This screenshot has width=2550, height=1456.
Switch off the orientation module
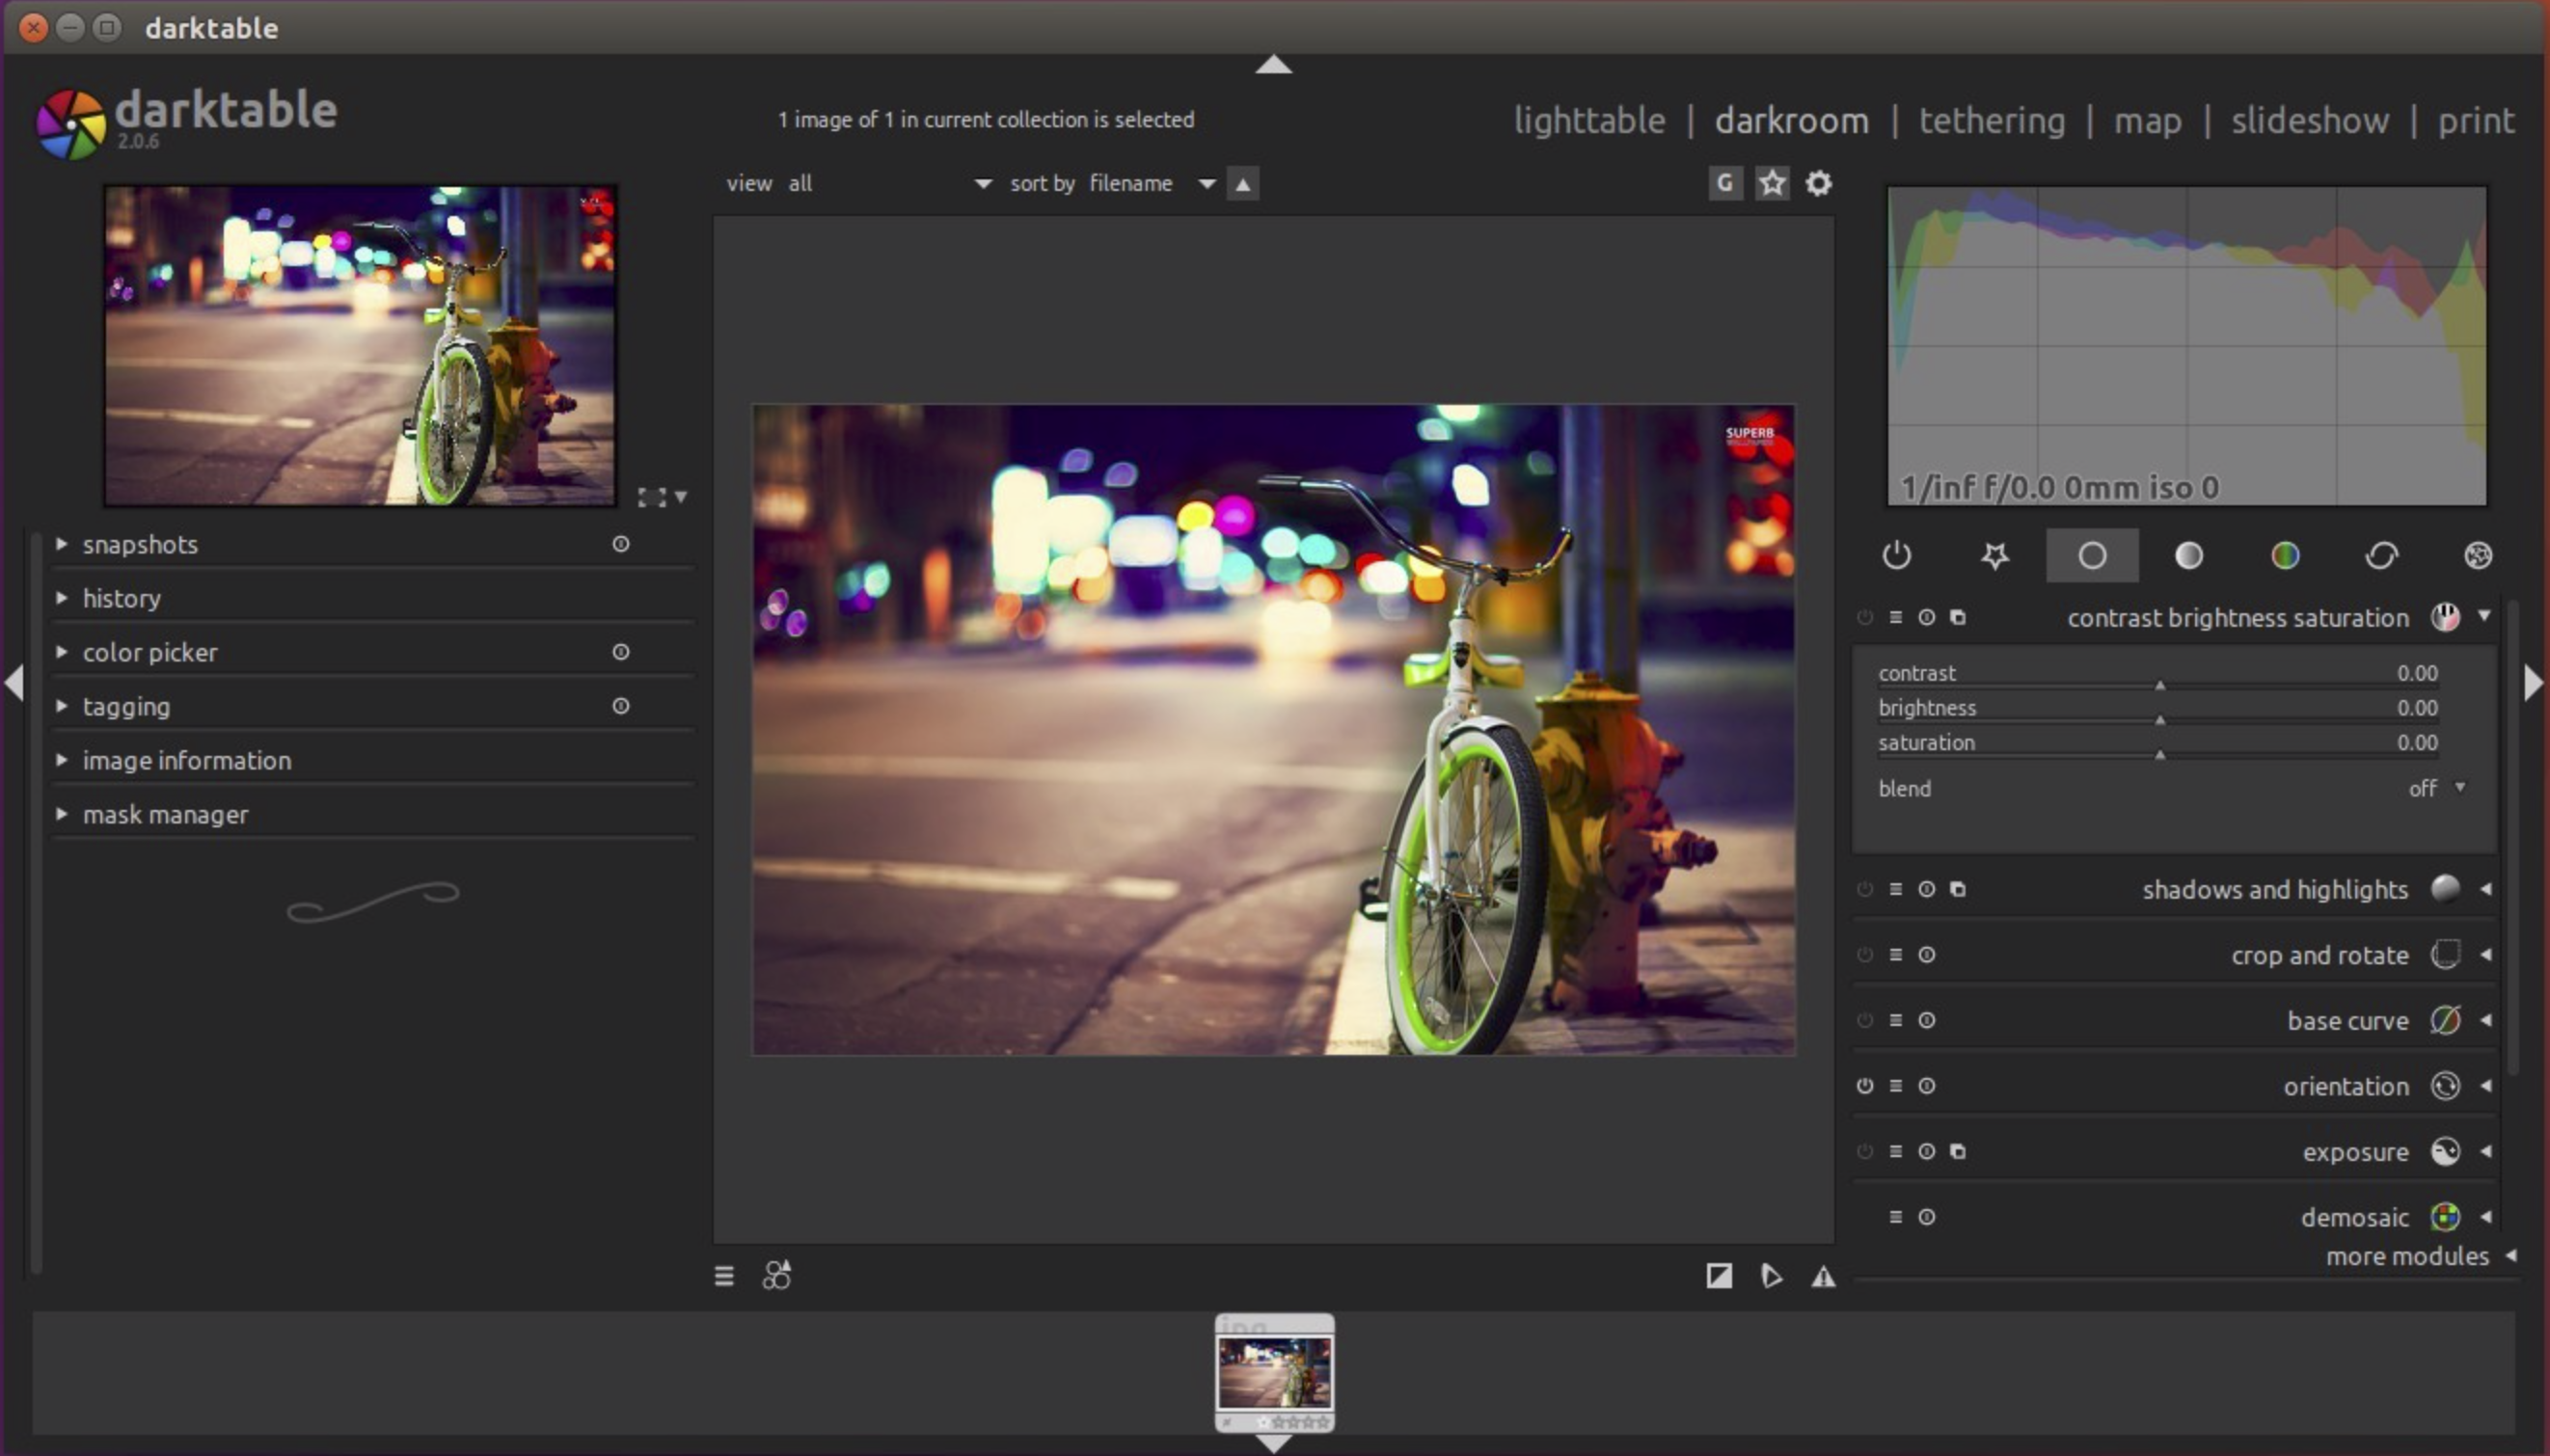(1864, 1086)
